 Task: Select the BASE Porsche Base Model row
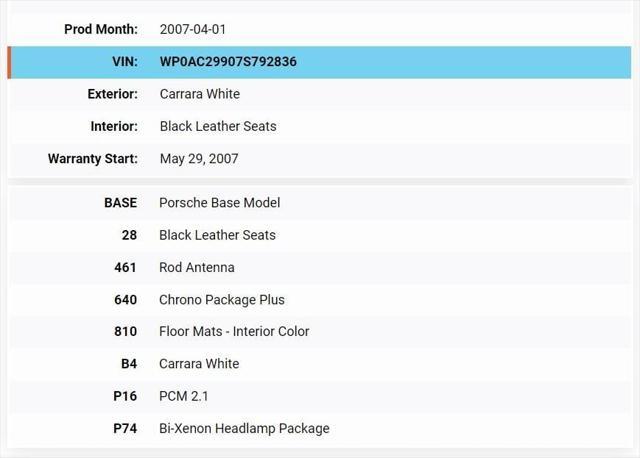click(x=320, y=203)
